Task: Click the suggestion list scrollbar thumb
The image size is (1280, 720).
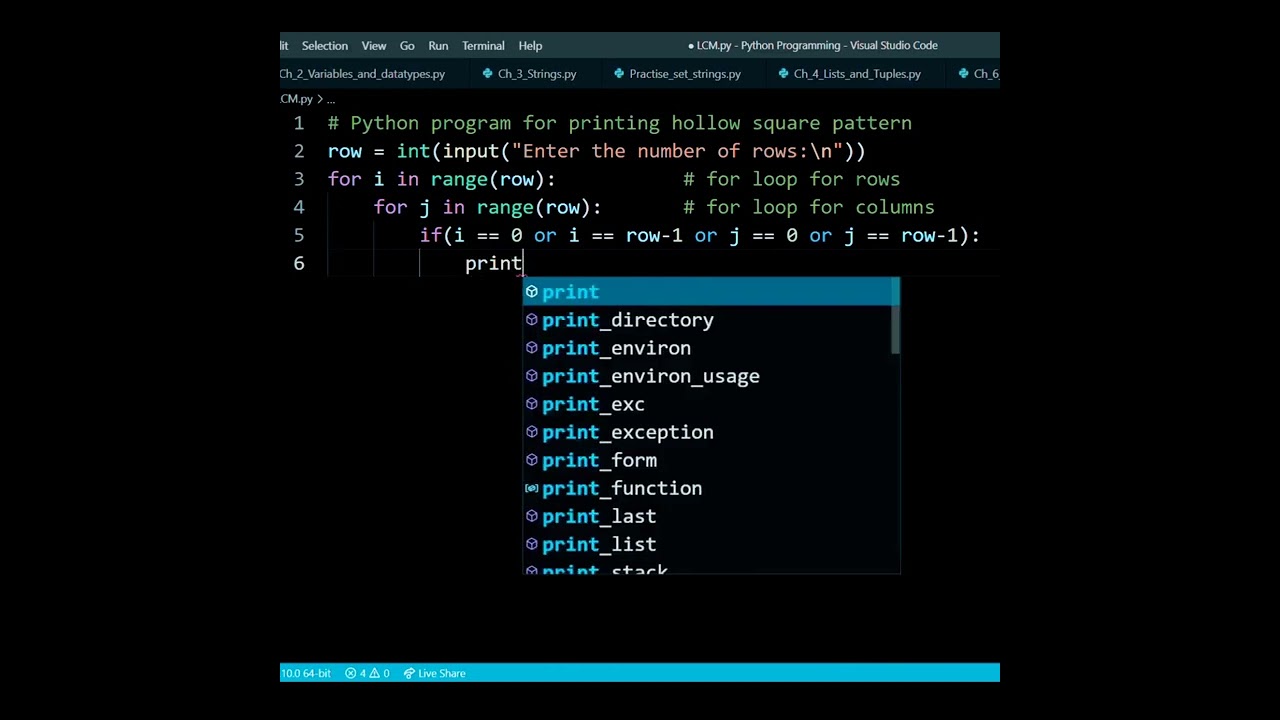Action: pos(896,316)
